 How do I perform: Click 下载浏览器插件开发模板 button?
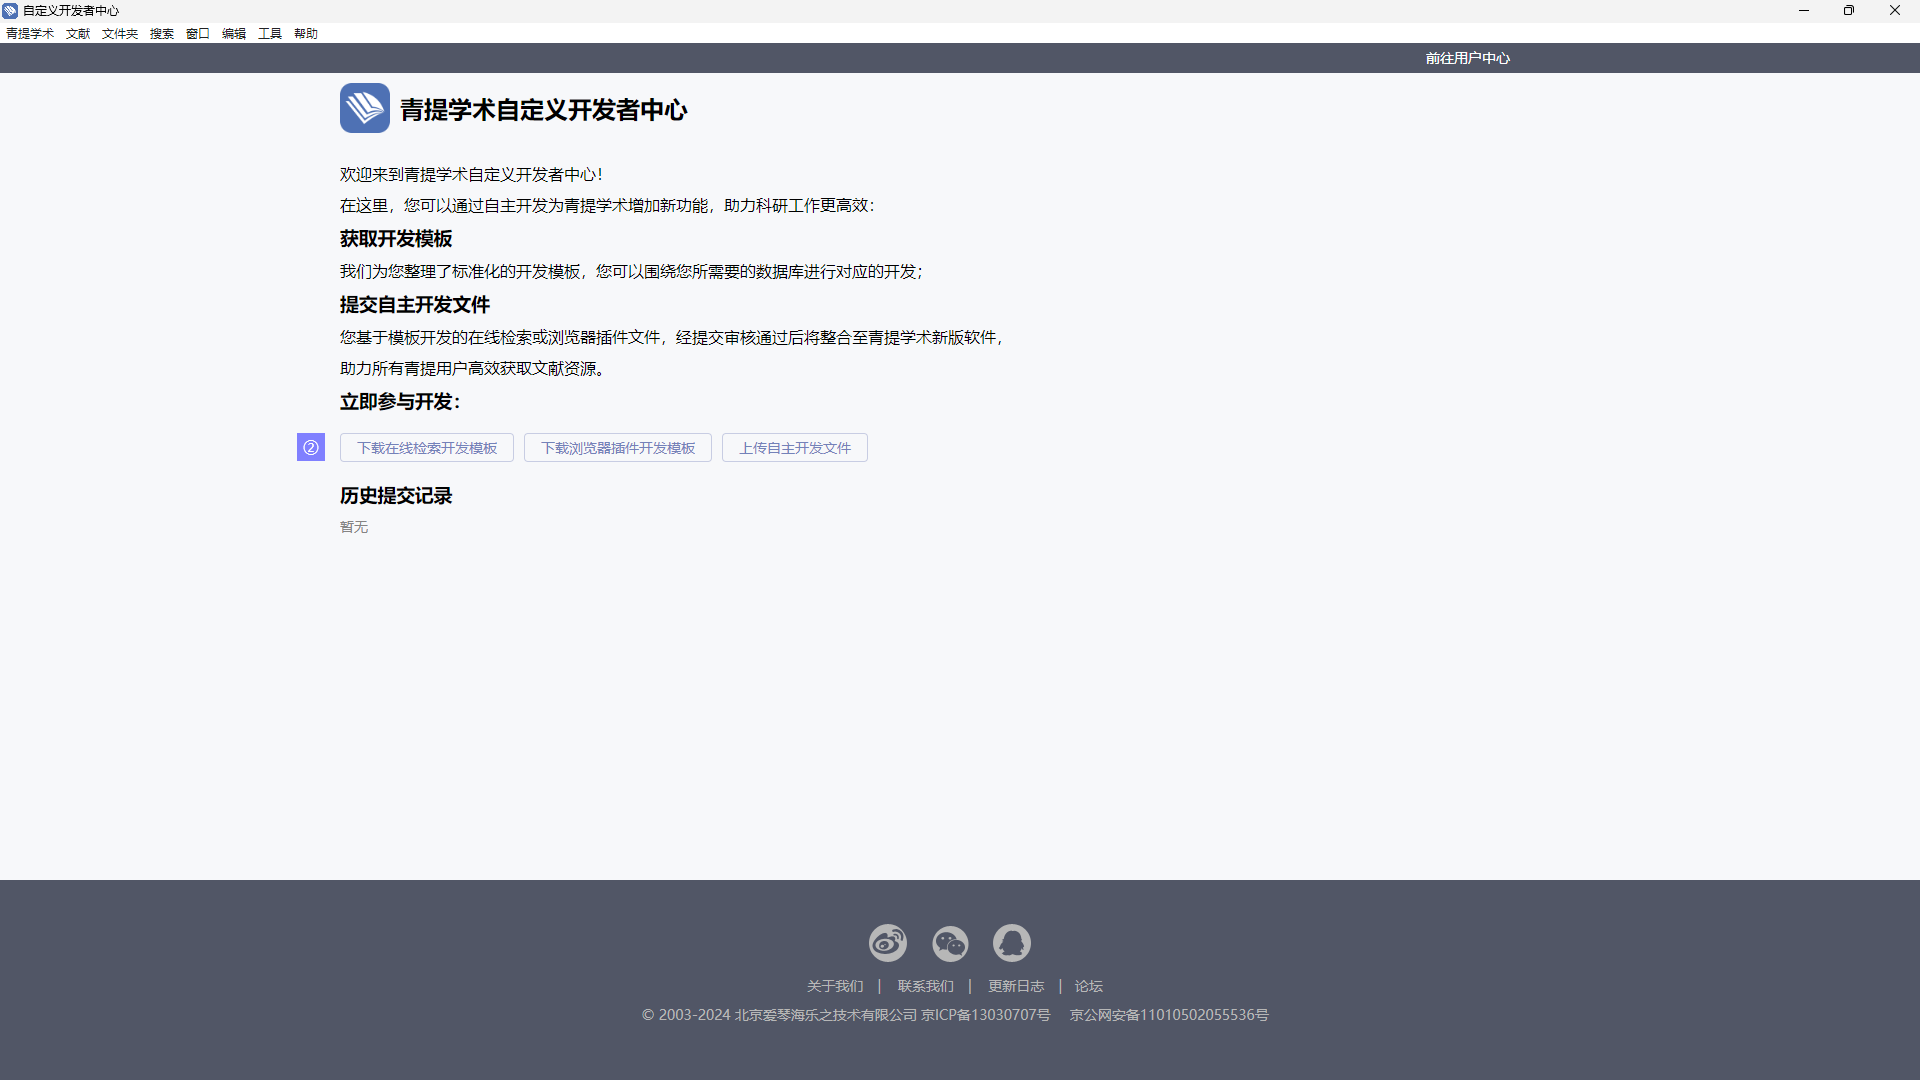618,448
